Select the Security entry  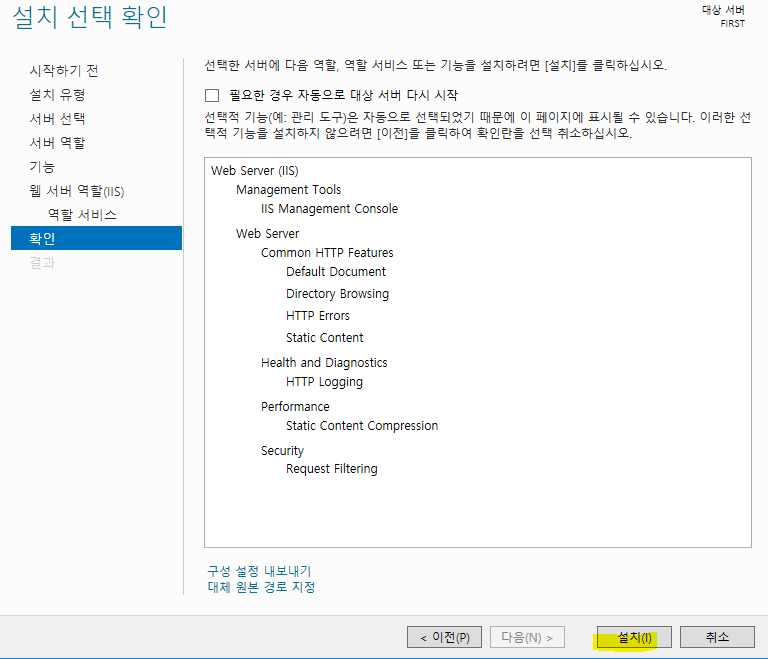tap(282, 451)
